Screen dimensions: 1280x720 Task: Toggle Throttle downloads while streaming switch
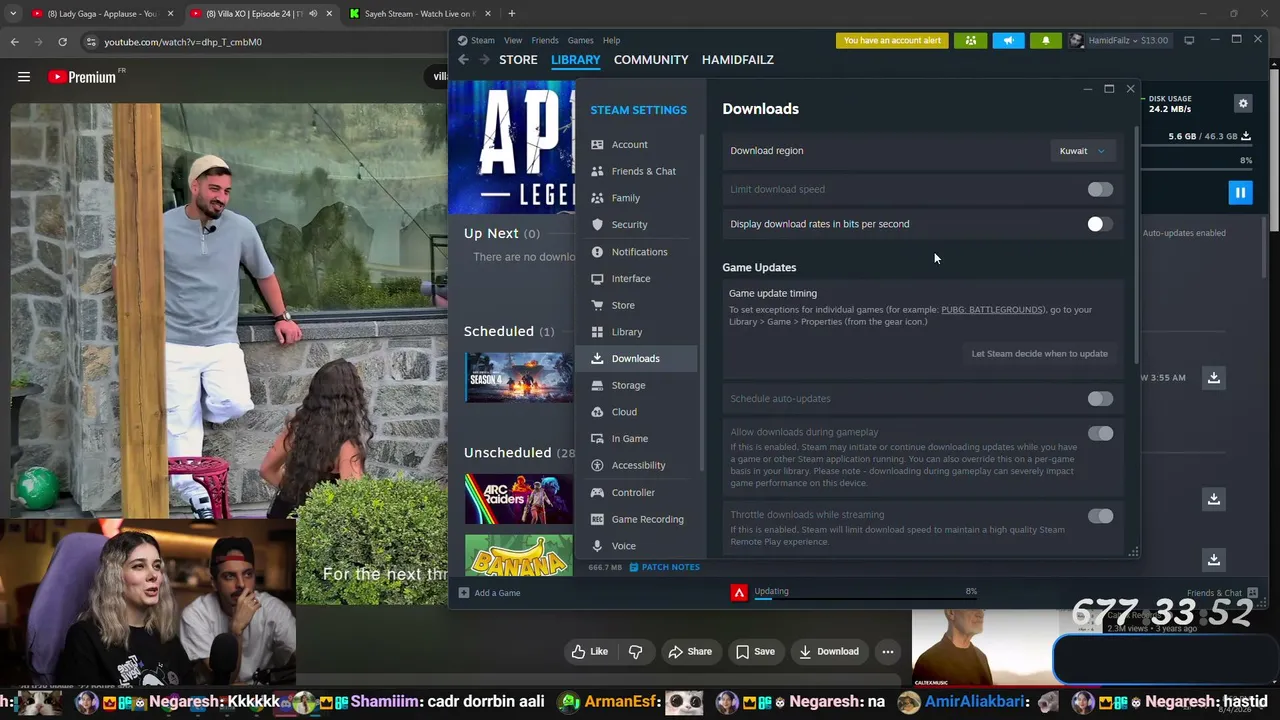(1100, 516)
